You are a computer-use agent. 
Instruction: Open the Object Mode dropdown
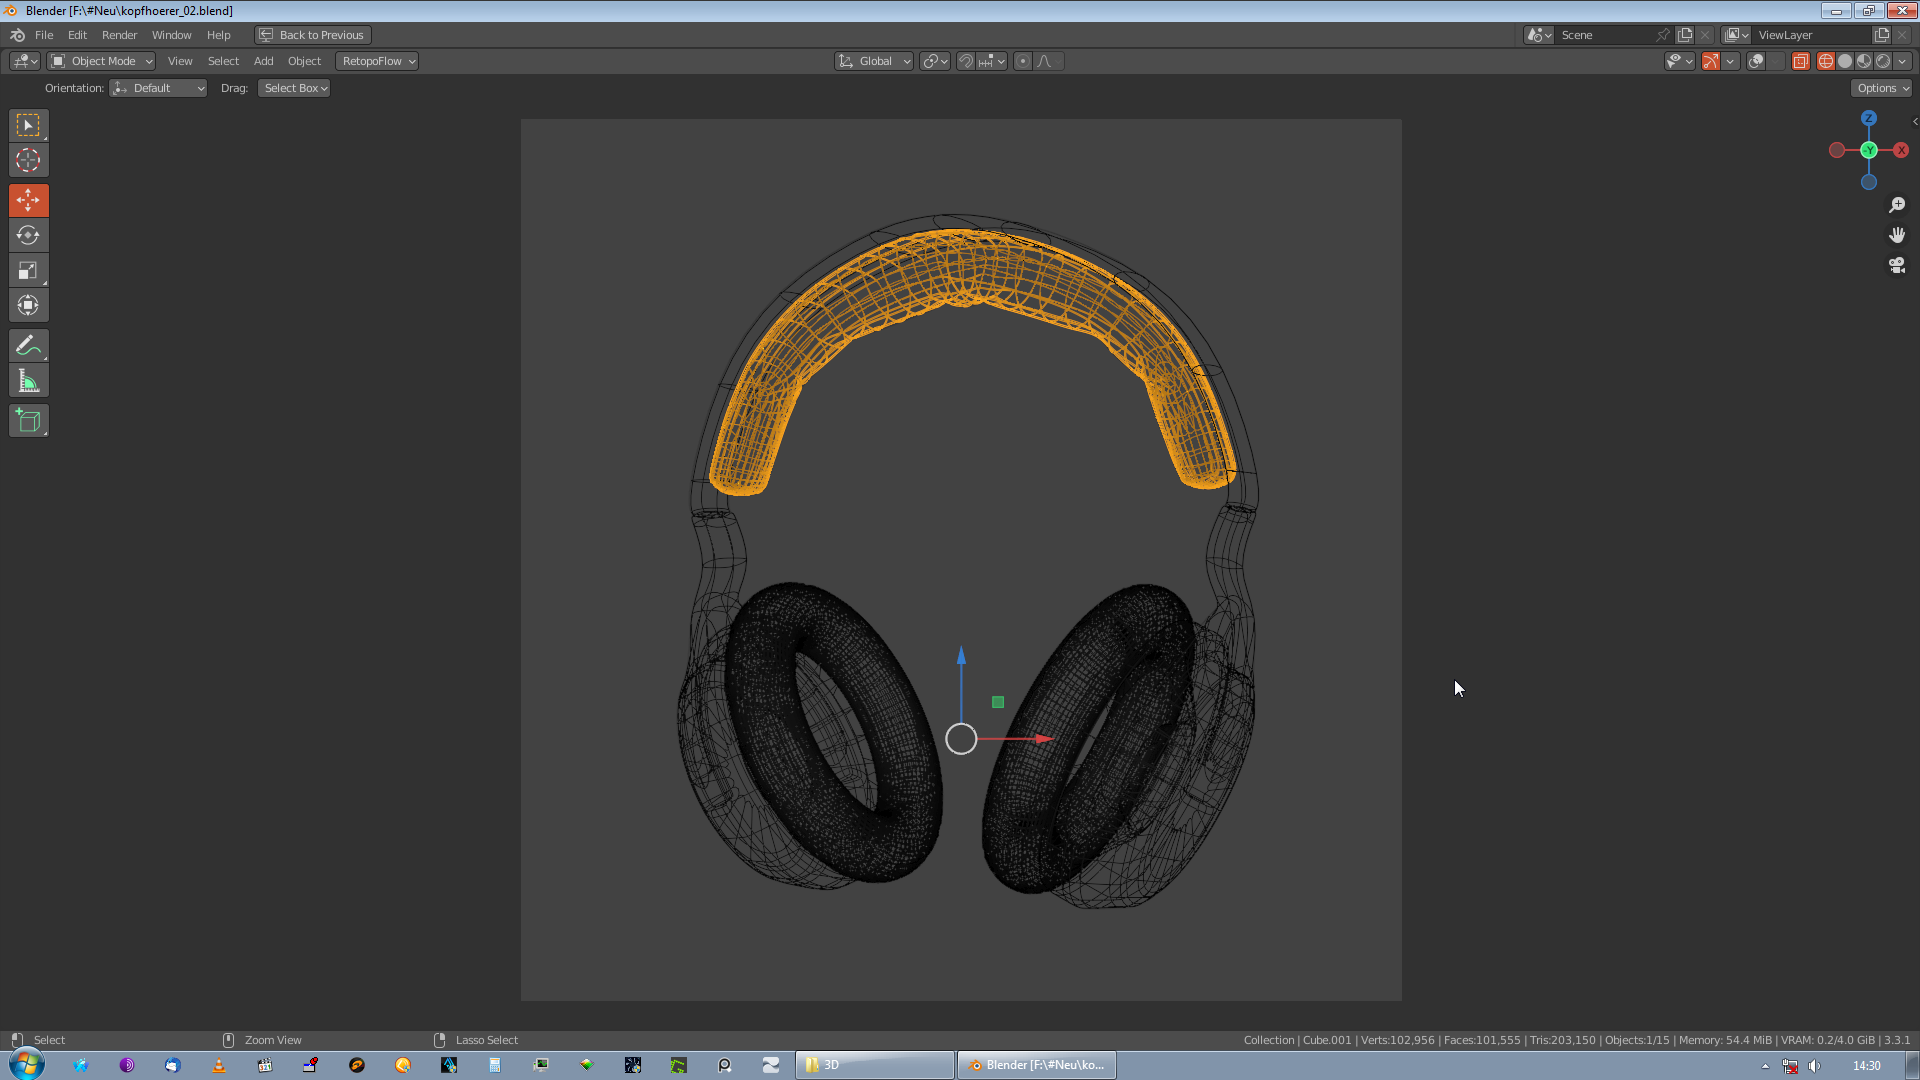101,61
